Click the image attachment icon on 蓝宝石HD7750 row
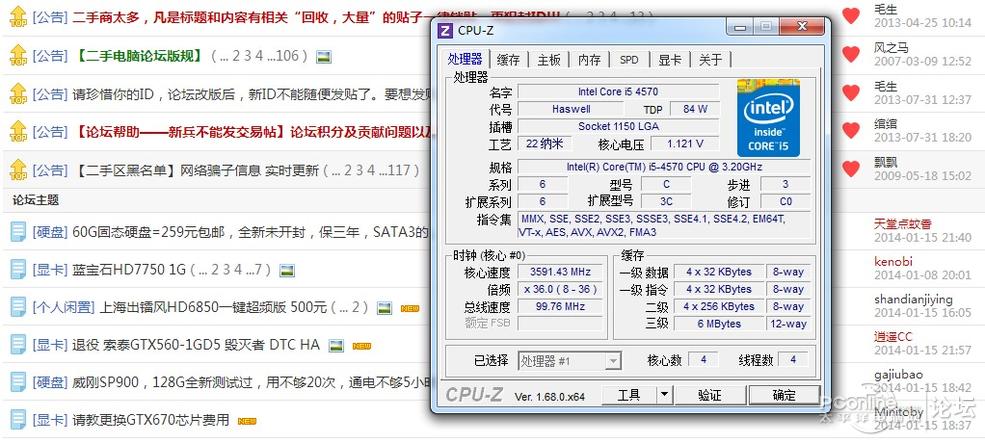Screen dimensions: 985x443 [x=287, y=271]
